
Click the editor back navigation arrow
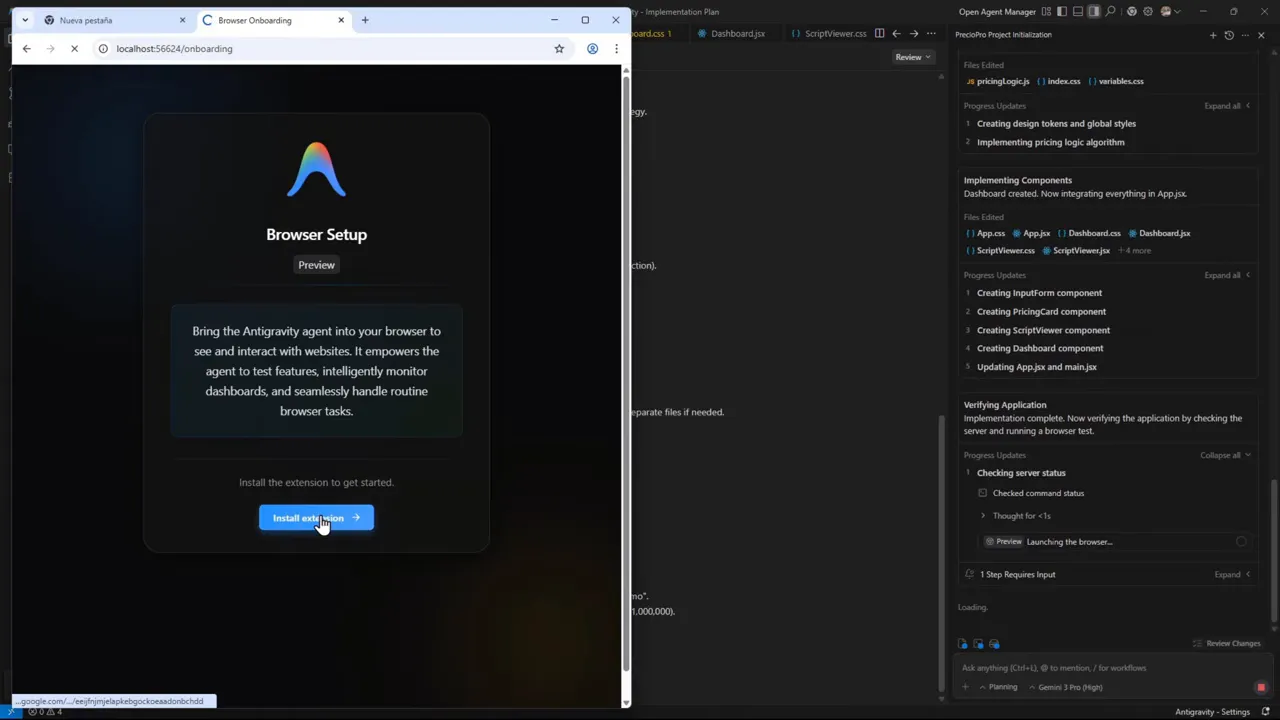pos(897,33)
